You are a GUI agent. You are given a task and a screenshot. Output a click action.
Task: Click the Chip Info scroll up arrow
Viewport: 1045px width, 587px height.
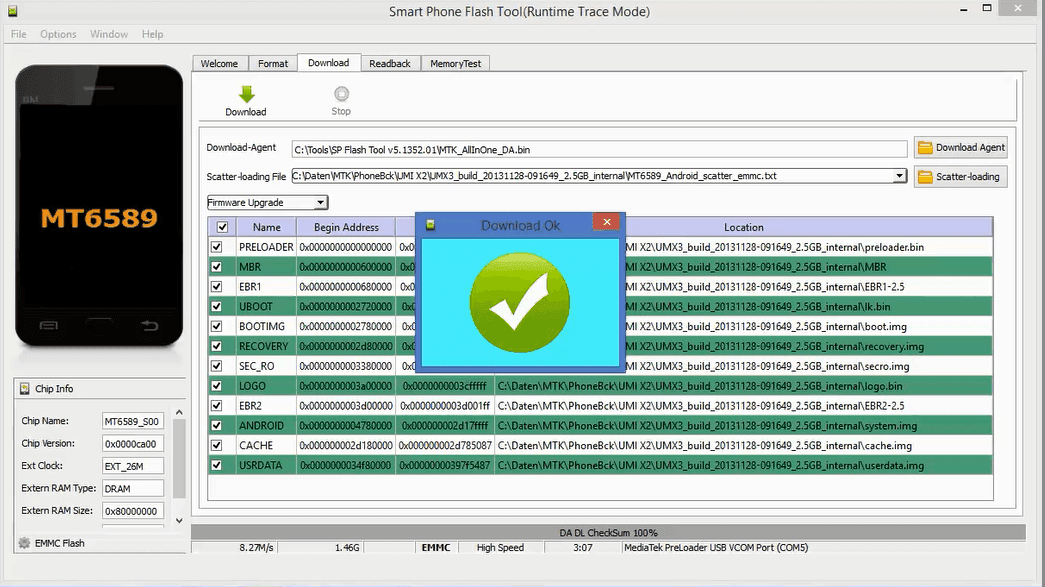coord(179,412)
